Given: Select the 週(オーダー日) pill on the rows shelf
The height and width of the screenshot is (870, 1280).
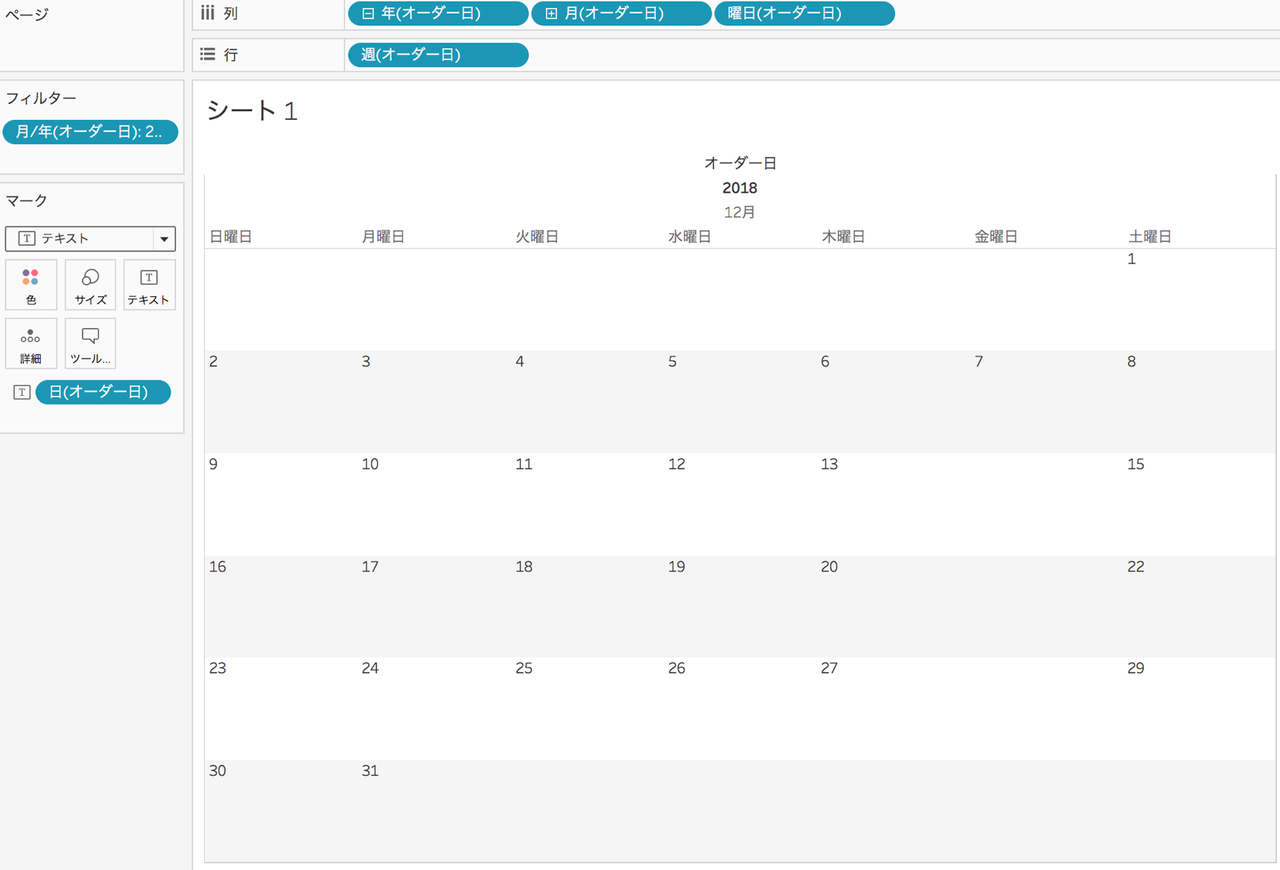Looking at the screenshot, I should pos(438,55).
